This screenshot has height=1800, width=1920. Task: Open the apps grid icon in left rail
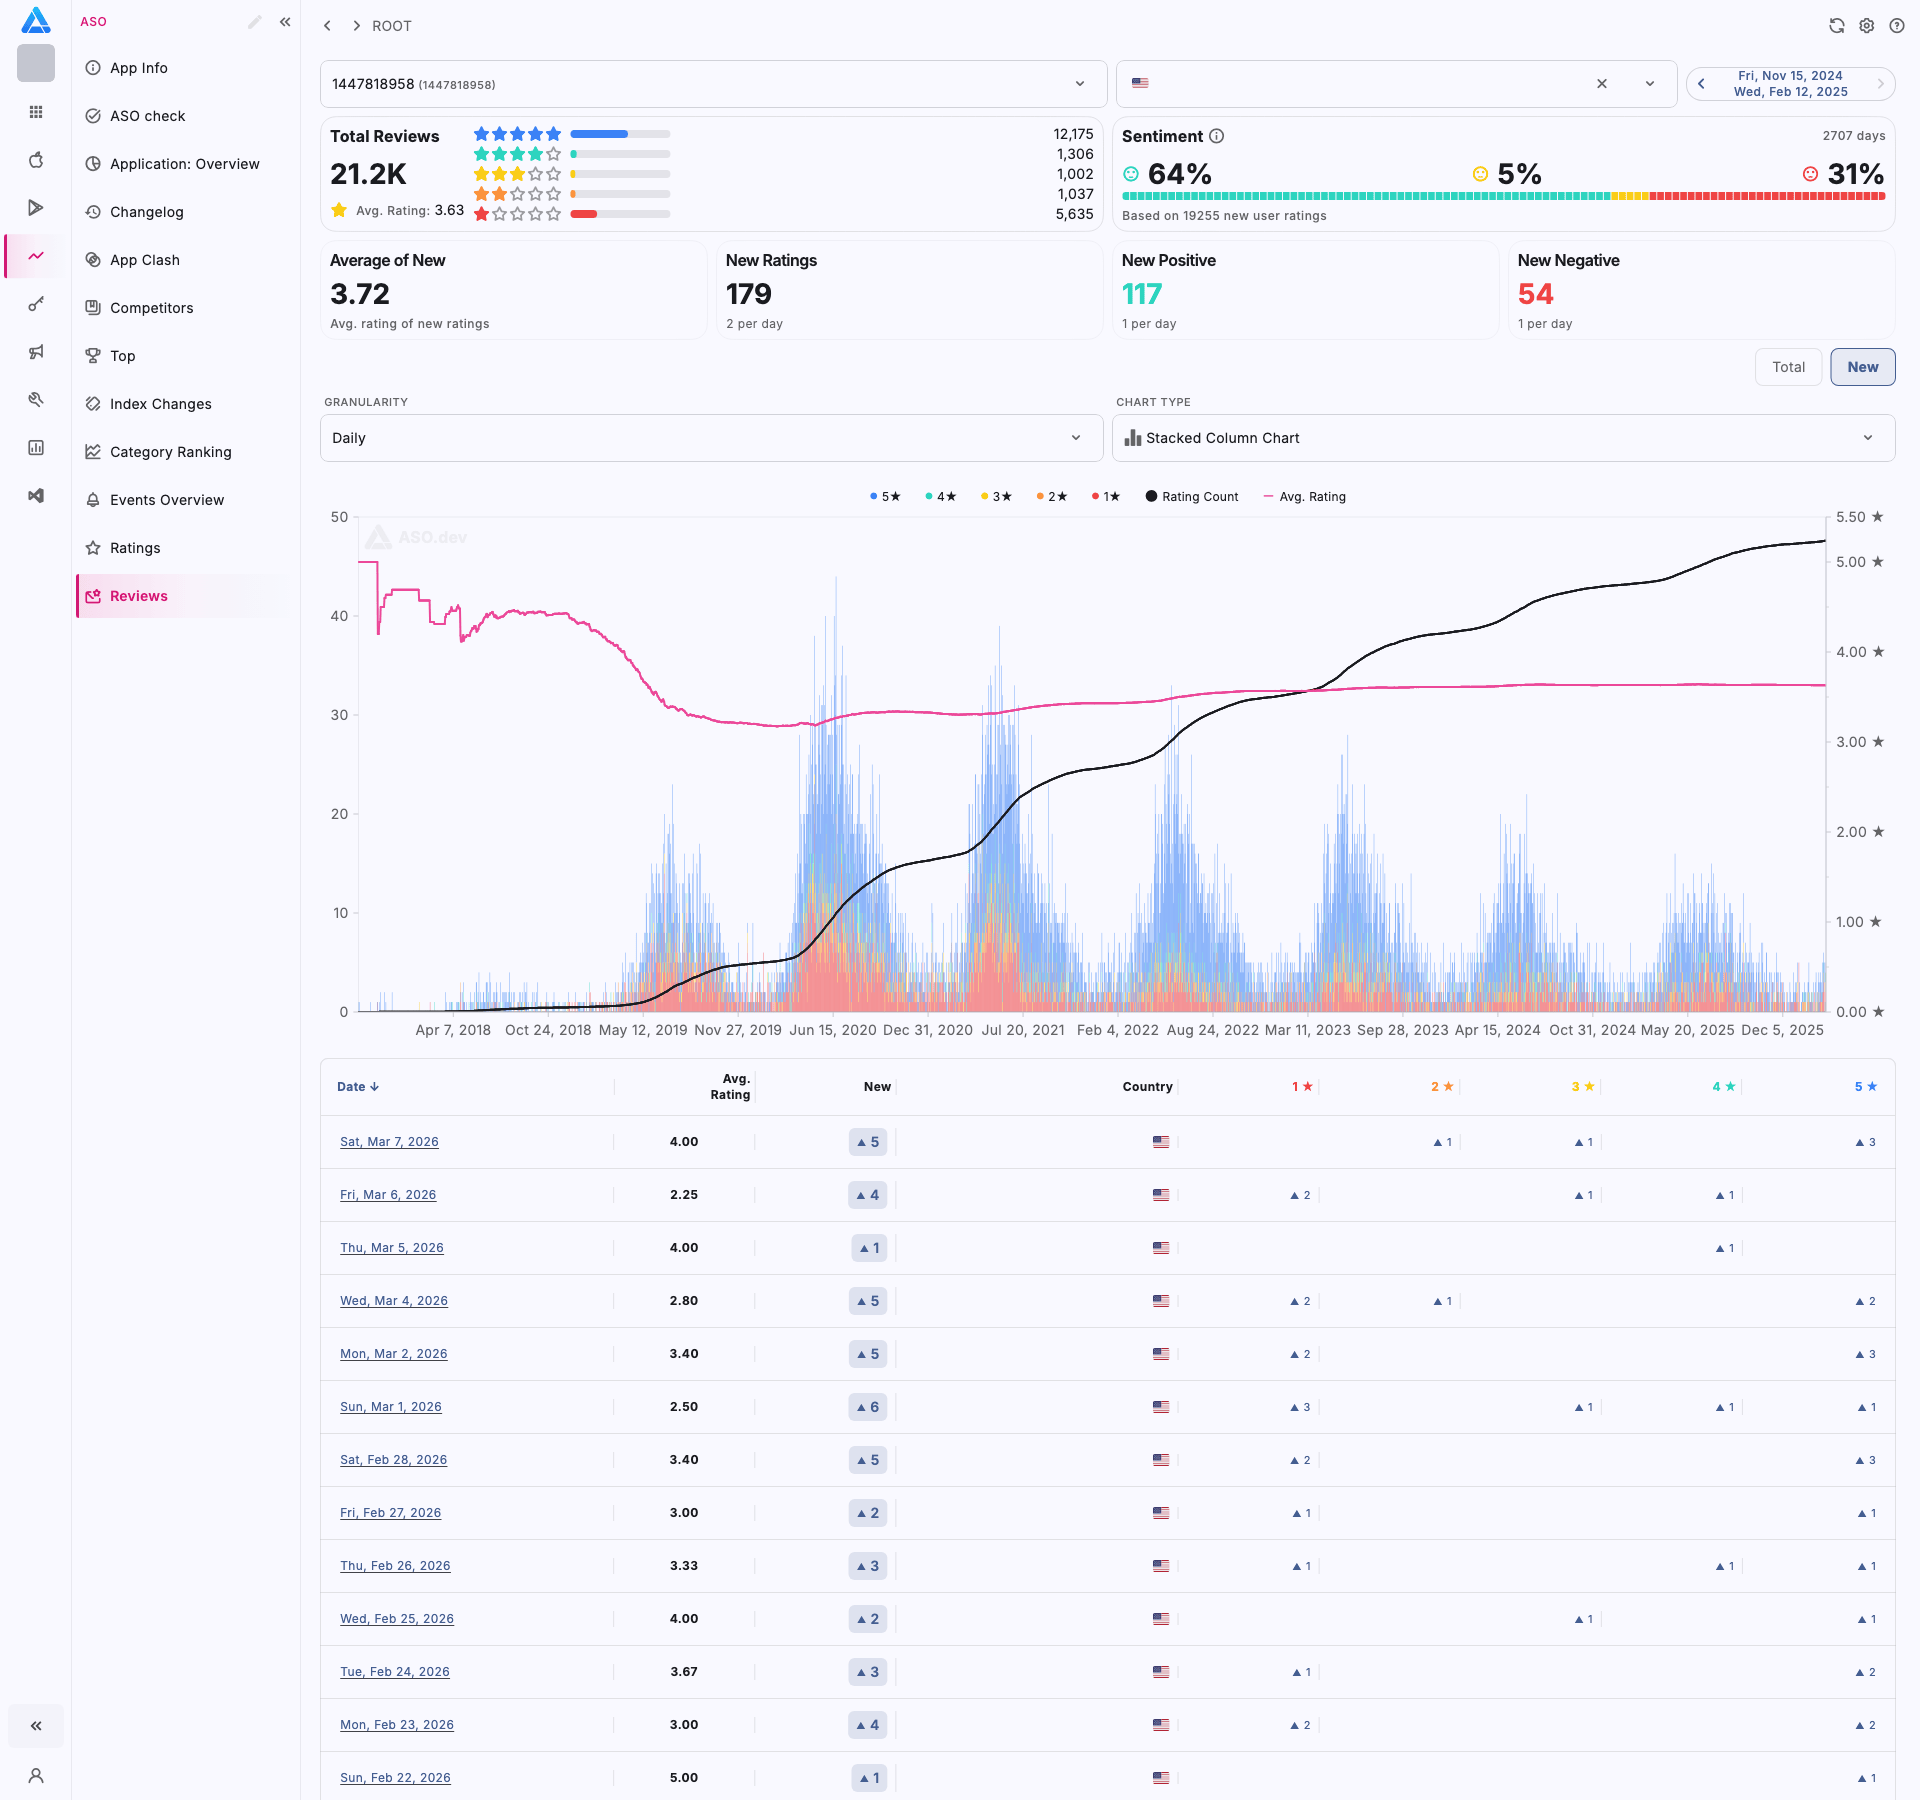click(36, 112)
